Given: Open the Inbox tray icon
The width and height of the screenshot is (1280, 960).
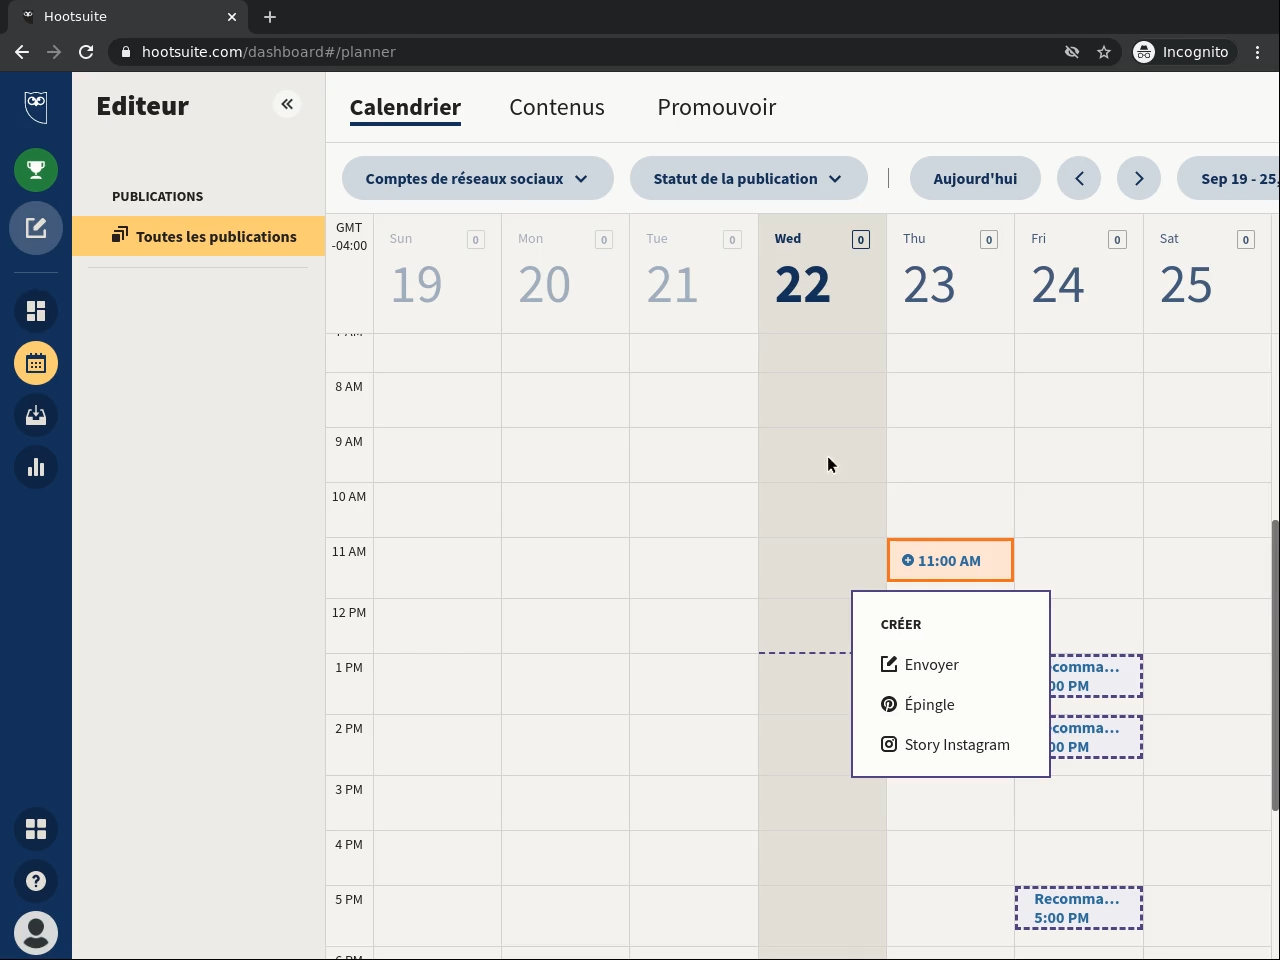Looking at the screenshot, I should (x=36, y=415).
